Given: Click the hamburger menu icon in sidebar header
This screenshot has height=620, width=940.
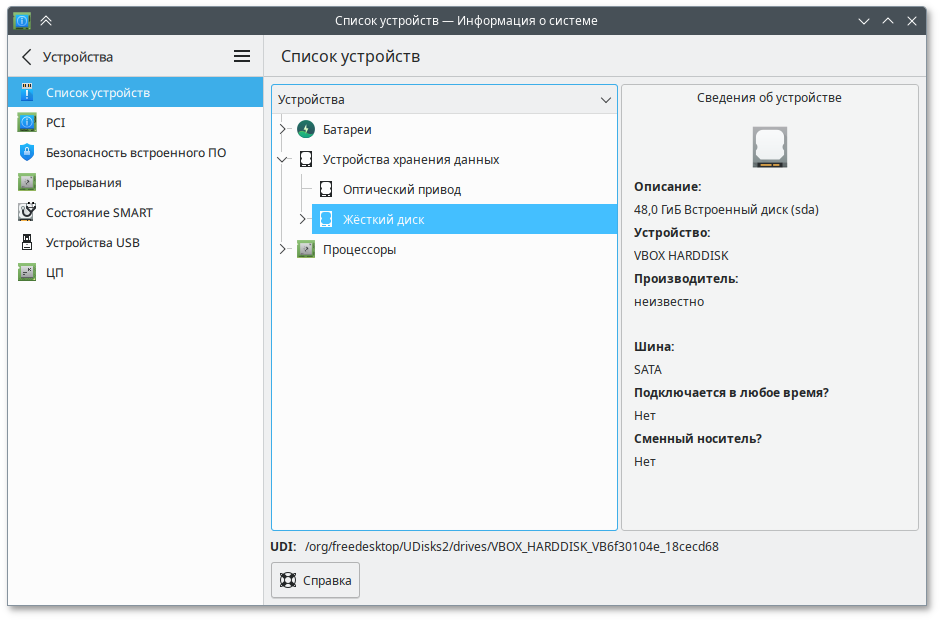Looking at the screenshot, I should point(242,57).
